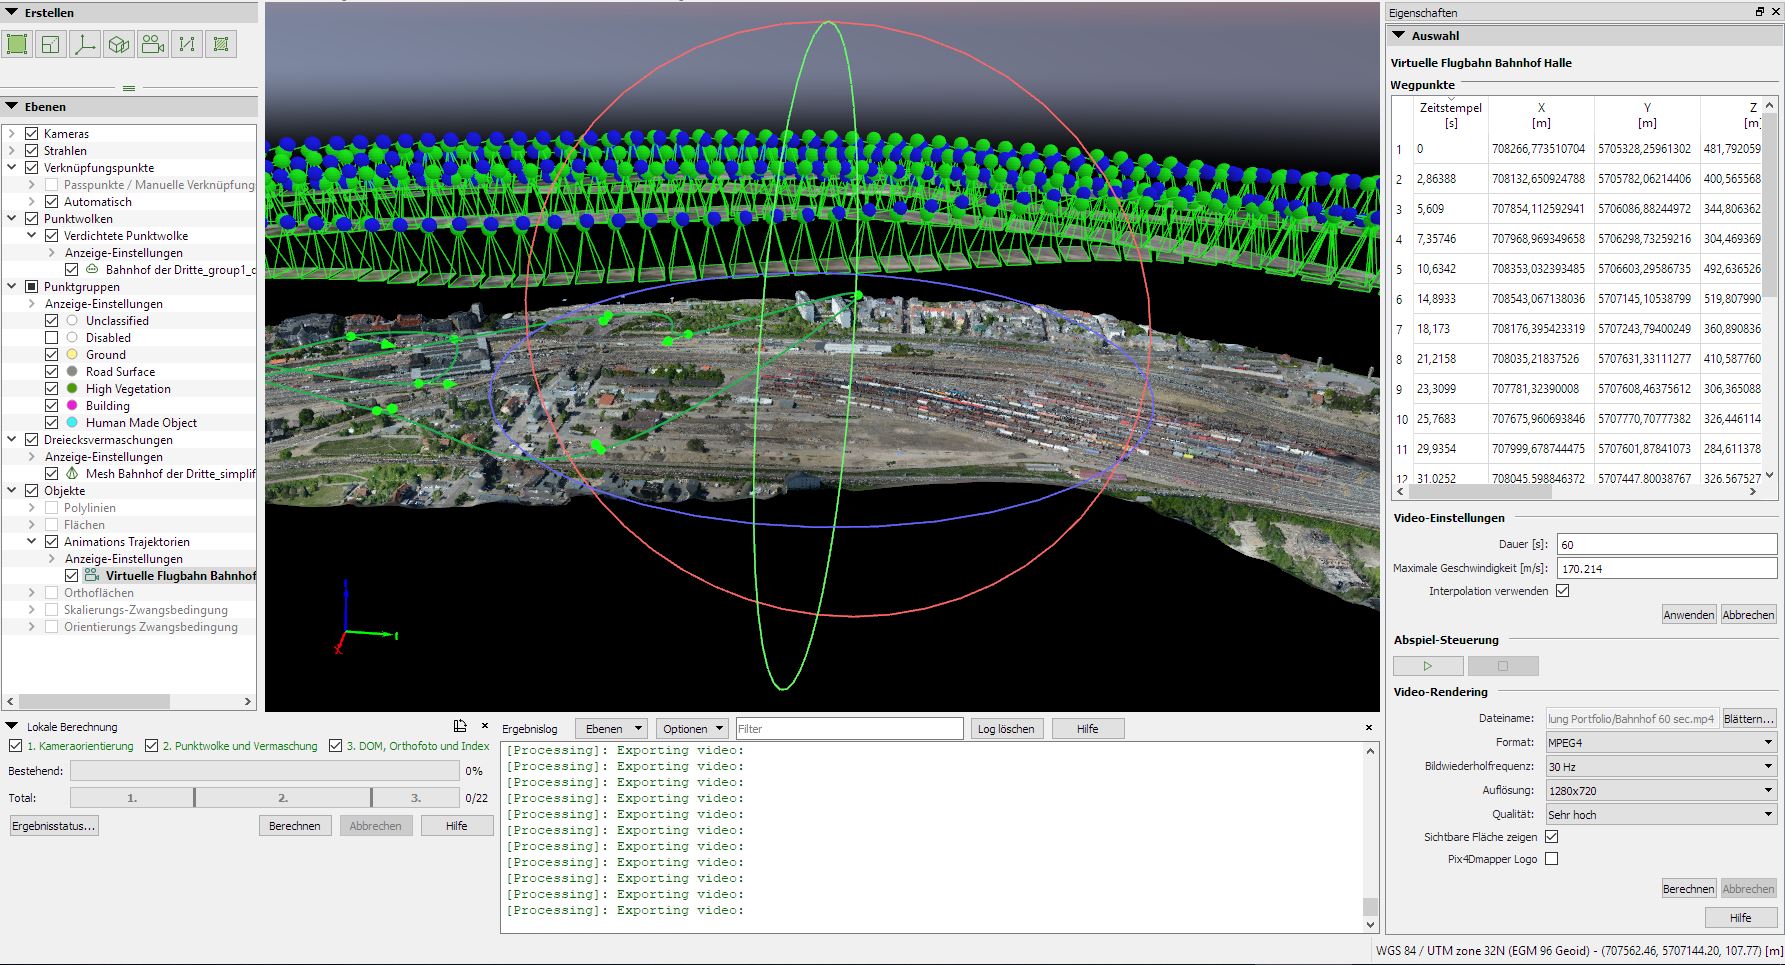Click the undock icon in Lokale Berechnung panel
1785x965 pixels.
click(x=460, y=726)
